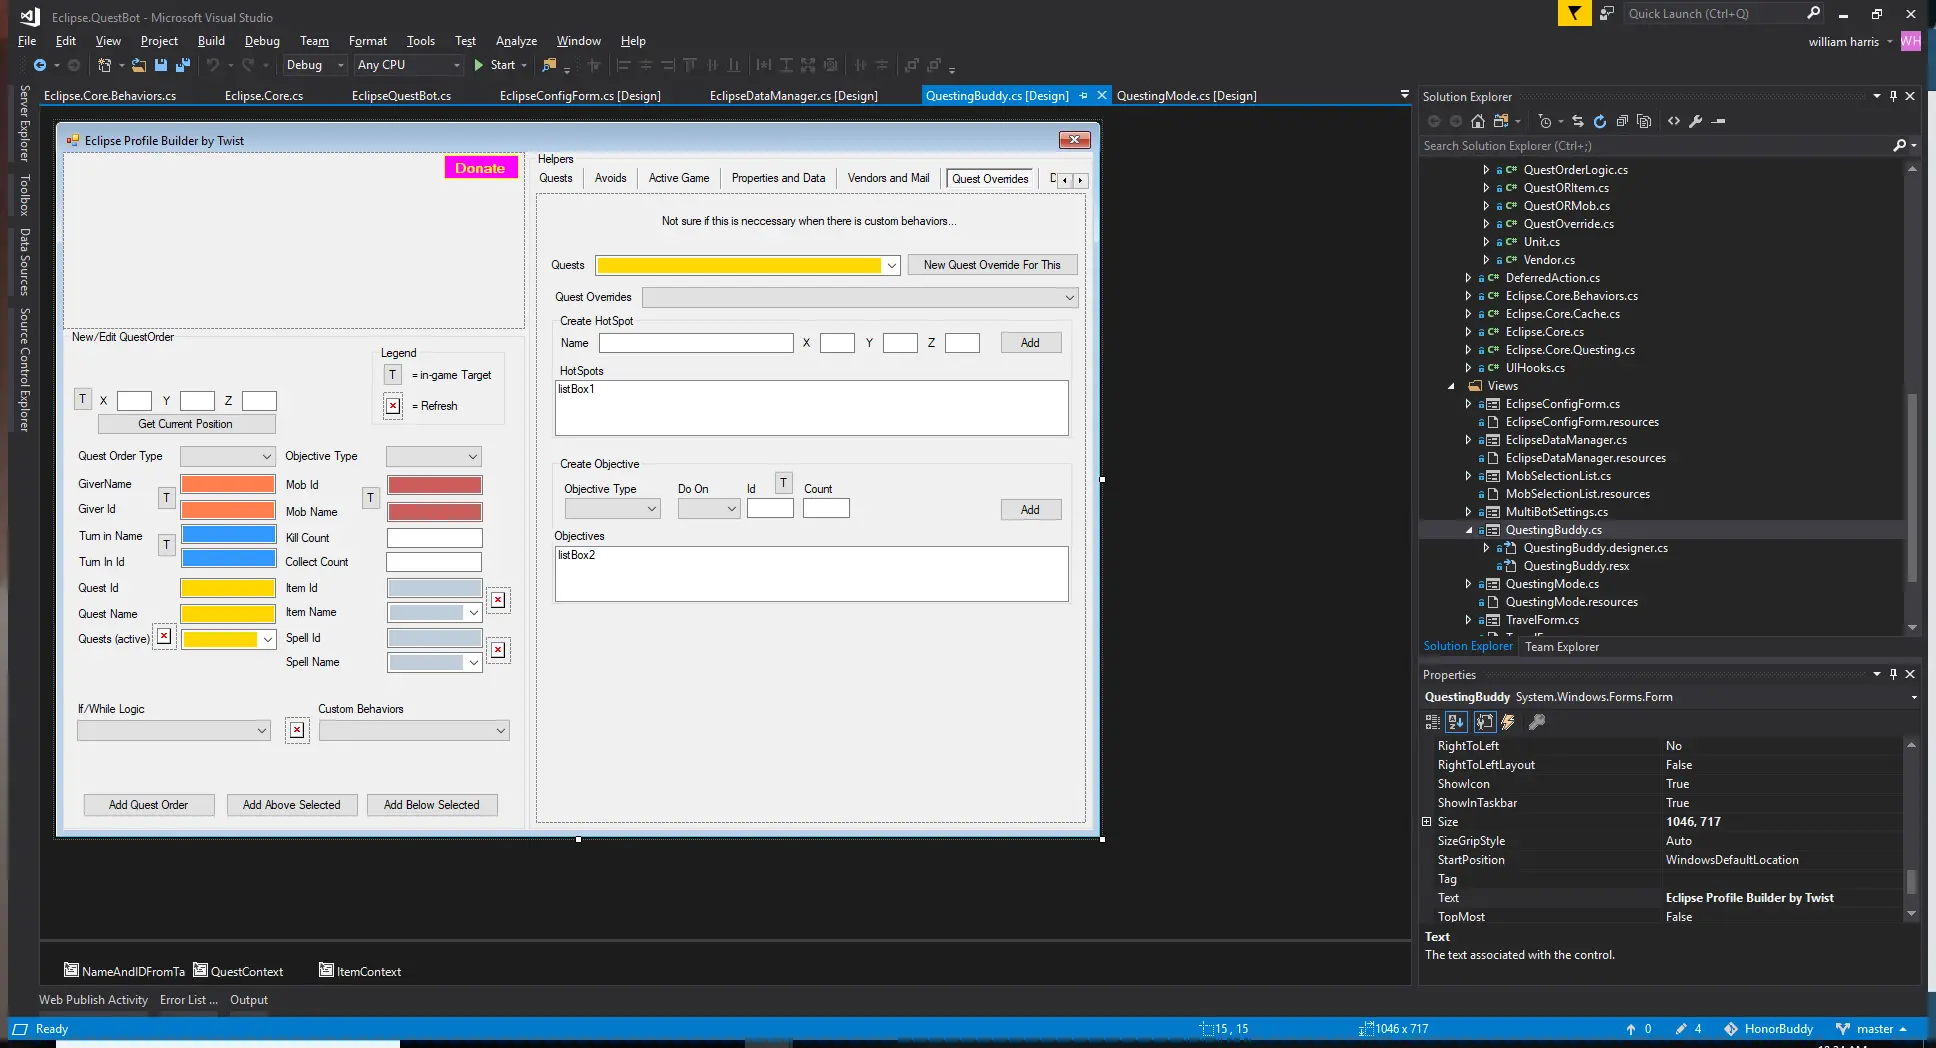Image resolution: width=1936 pixels, height=1048 pixels.
Task: Click the Quick Launch search magnifier icon
Action: click(x=1814, y=13)
